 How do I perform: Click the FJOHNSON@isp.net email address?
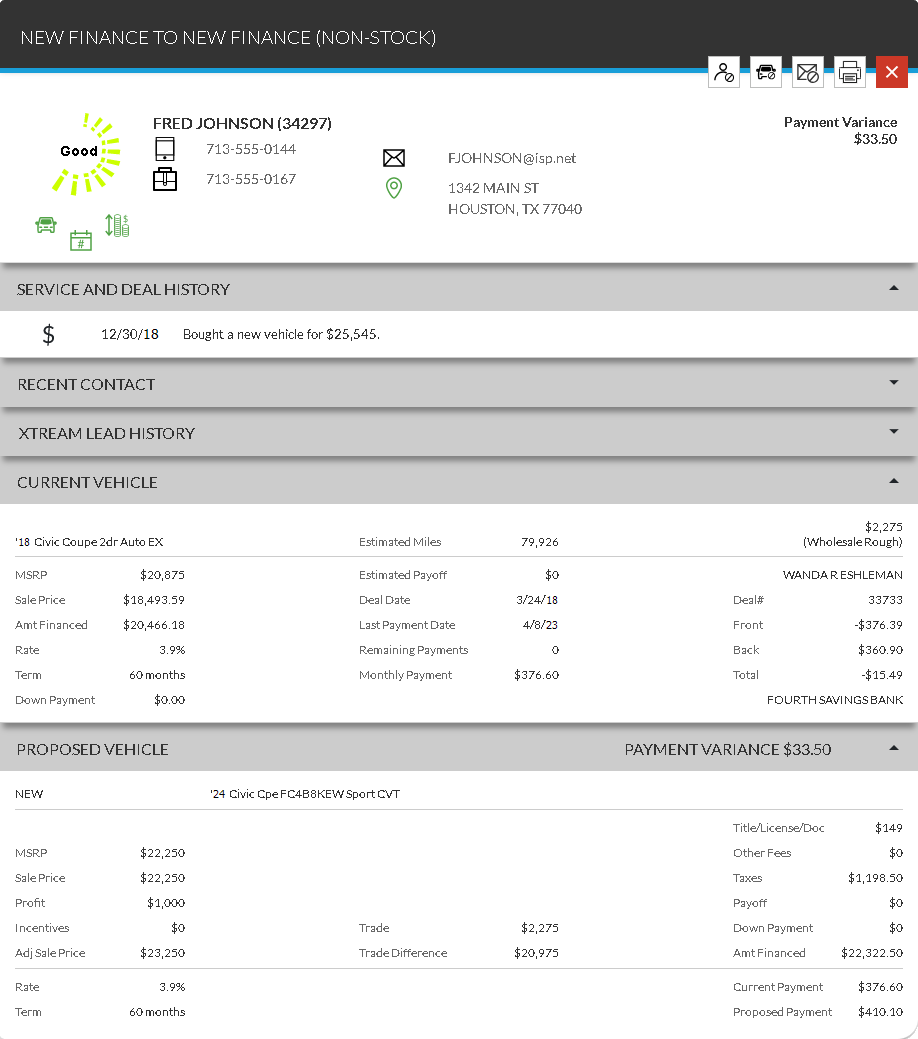click(x=512, y=158)
